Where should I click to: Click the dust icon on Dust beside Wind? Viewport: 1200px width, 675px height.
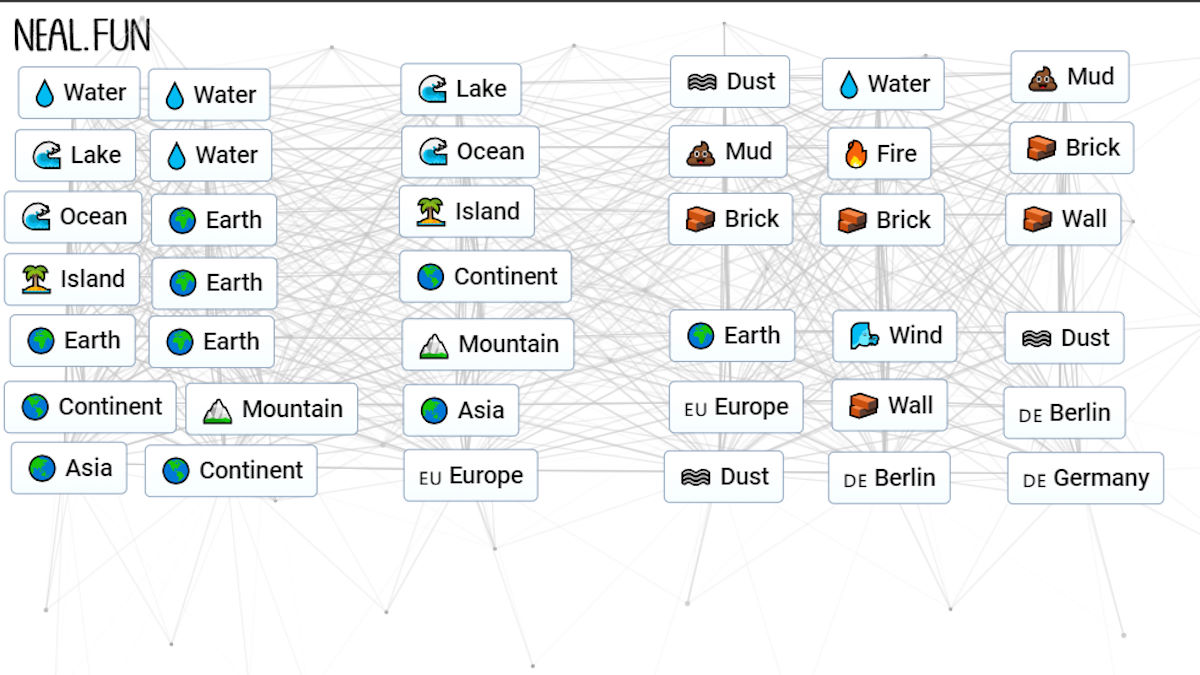click(1036, 339)
